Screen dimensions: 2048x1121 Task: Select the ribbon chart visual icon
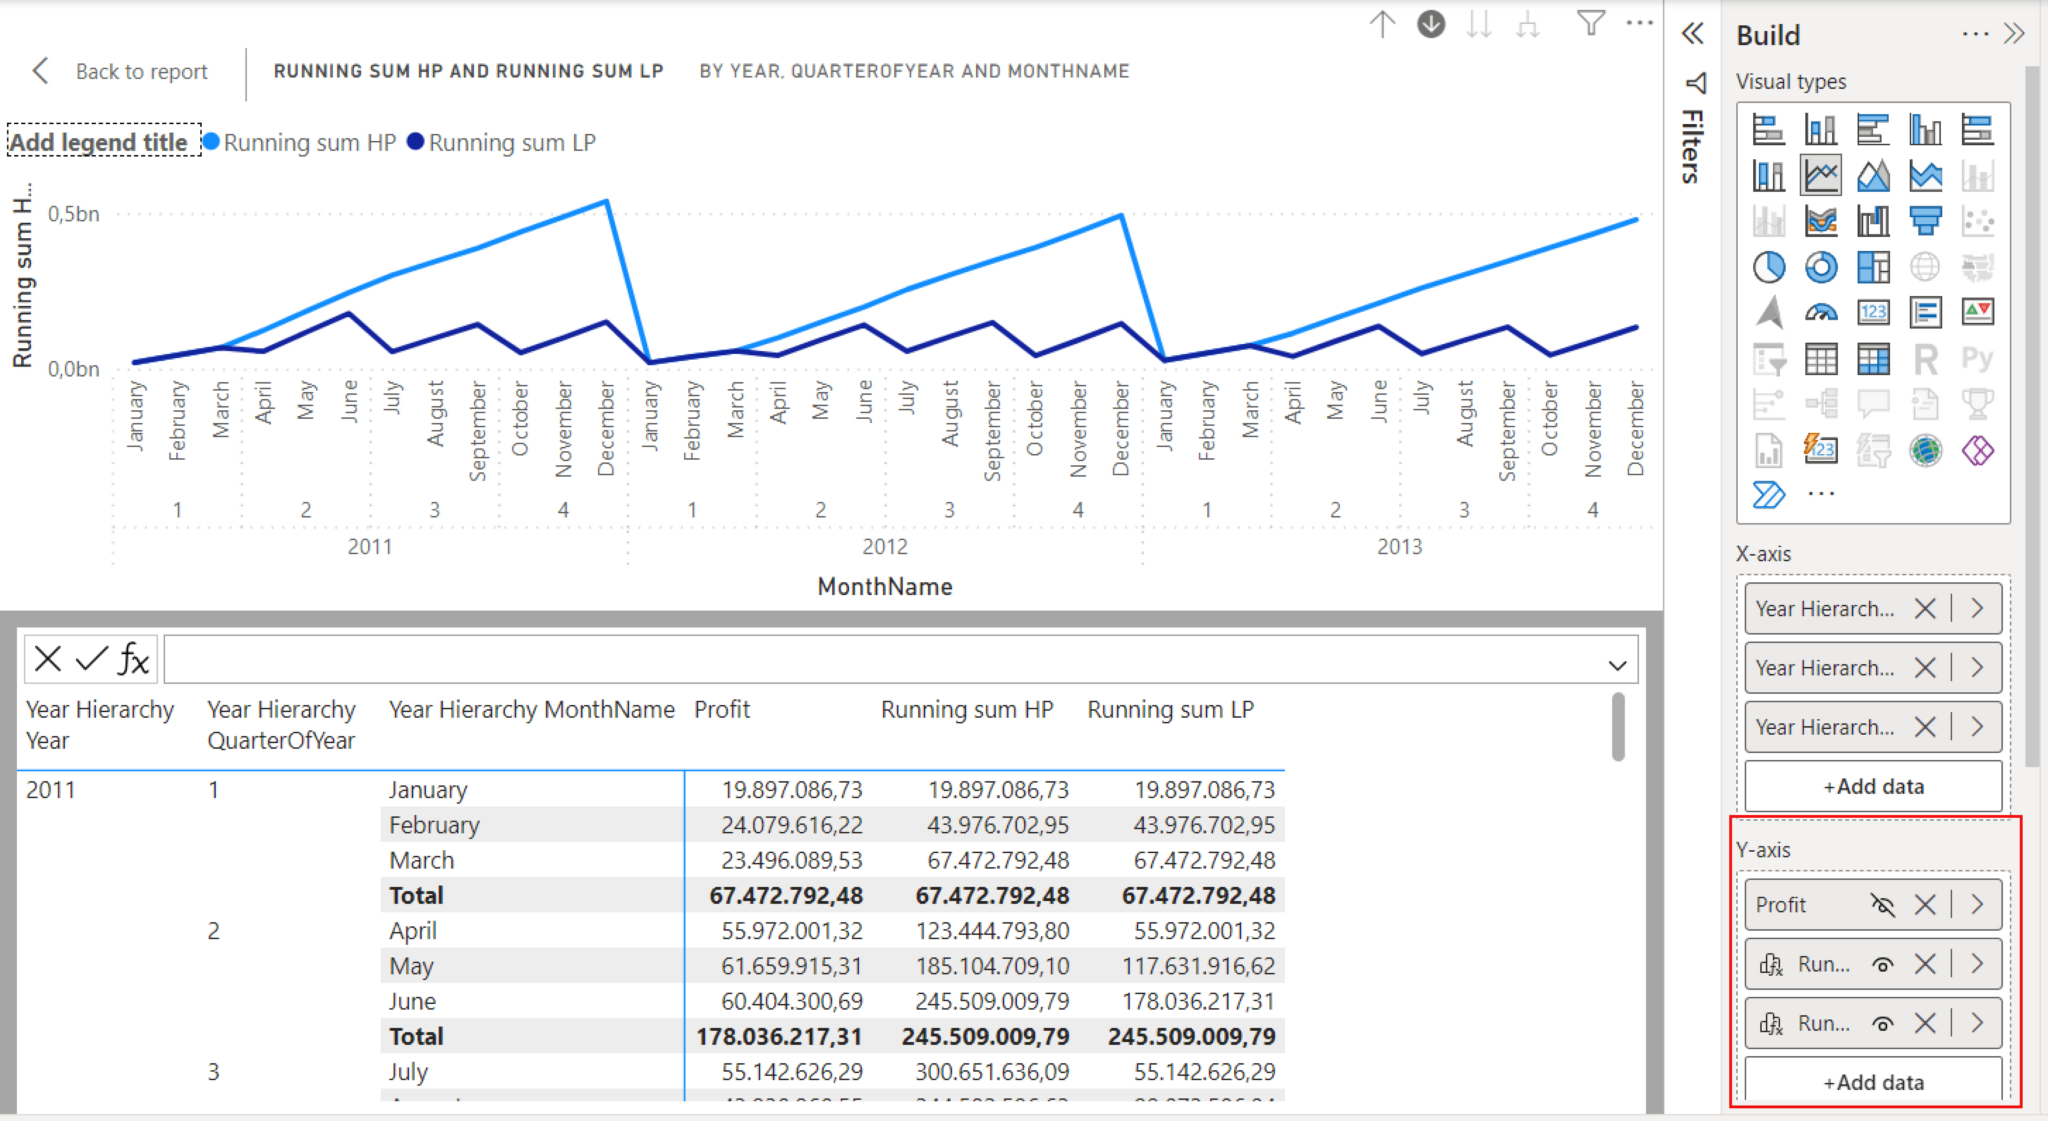pyautogui.click(x=1820, y=220)
